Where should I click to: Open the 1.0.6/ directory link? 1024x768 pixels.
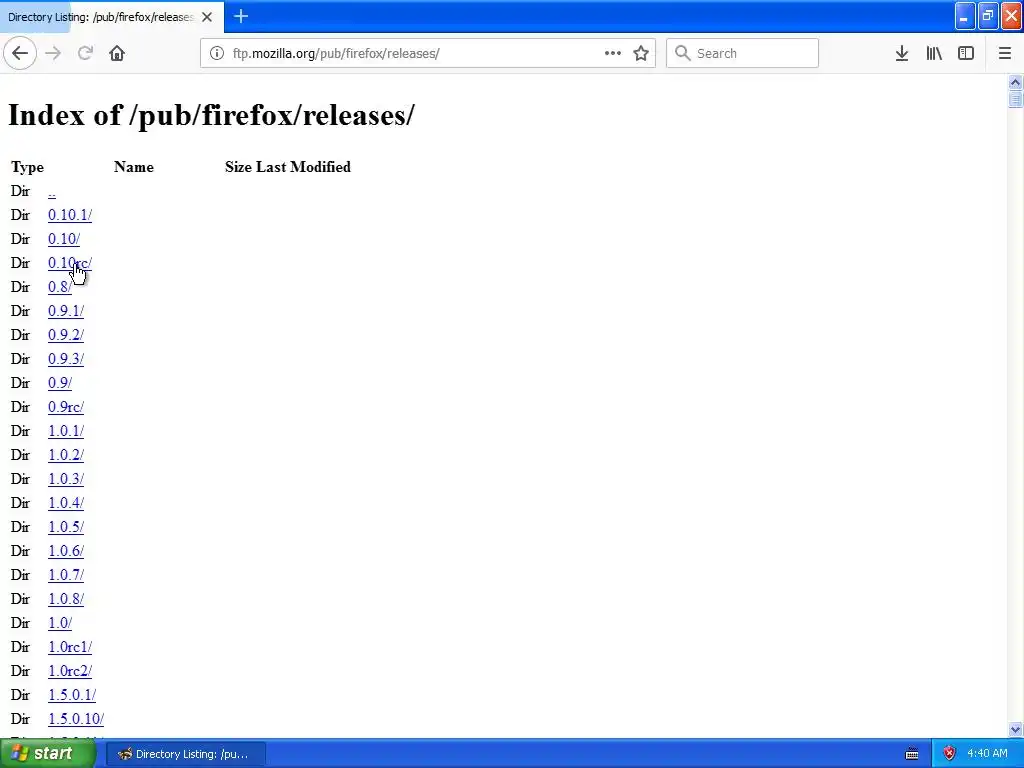tap(66, 551)
